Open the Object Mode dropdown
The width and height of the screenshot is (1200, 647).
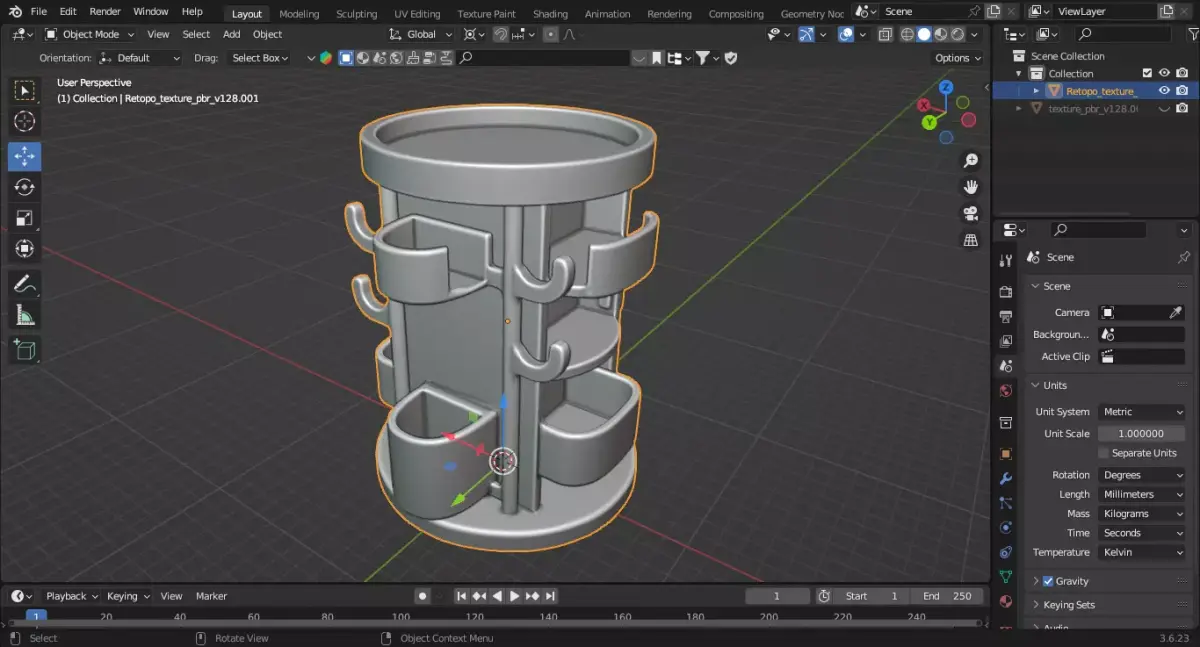coord(92,34)
